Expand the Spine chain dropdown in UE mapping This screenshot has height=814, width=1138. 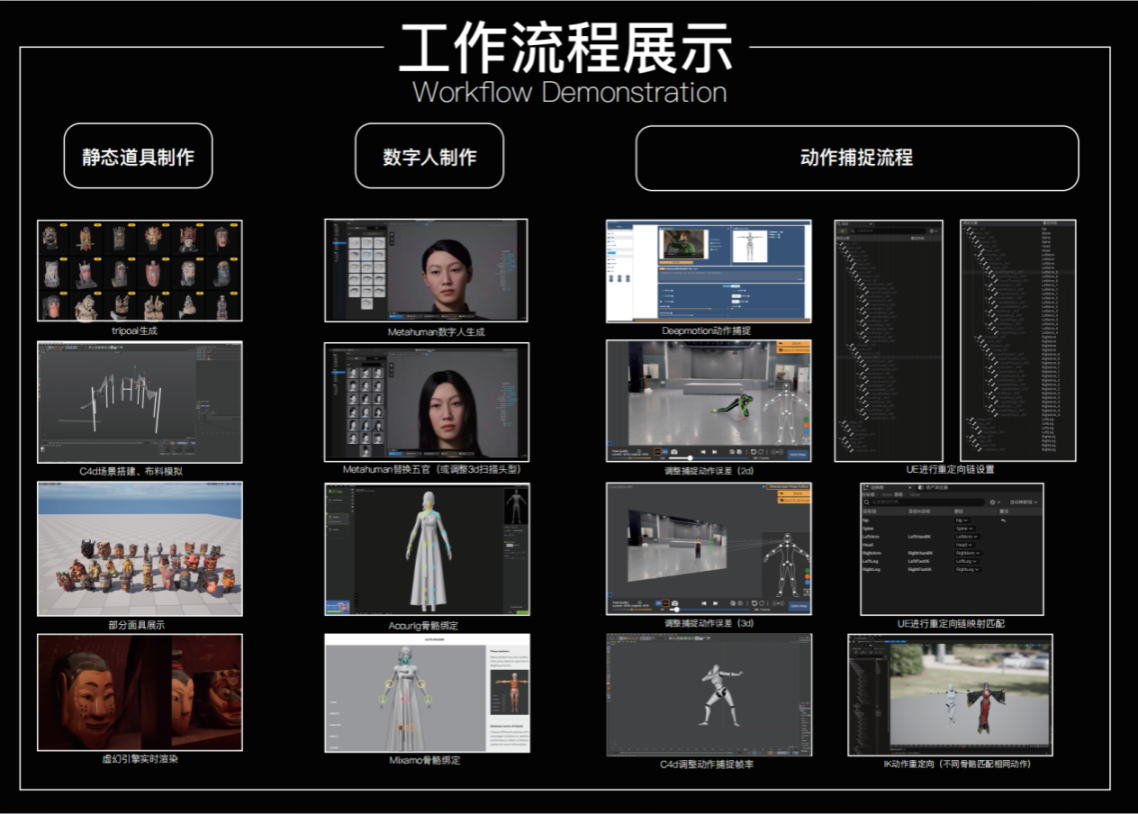tap(963, 529)
